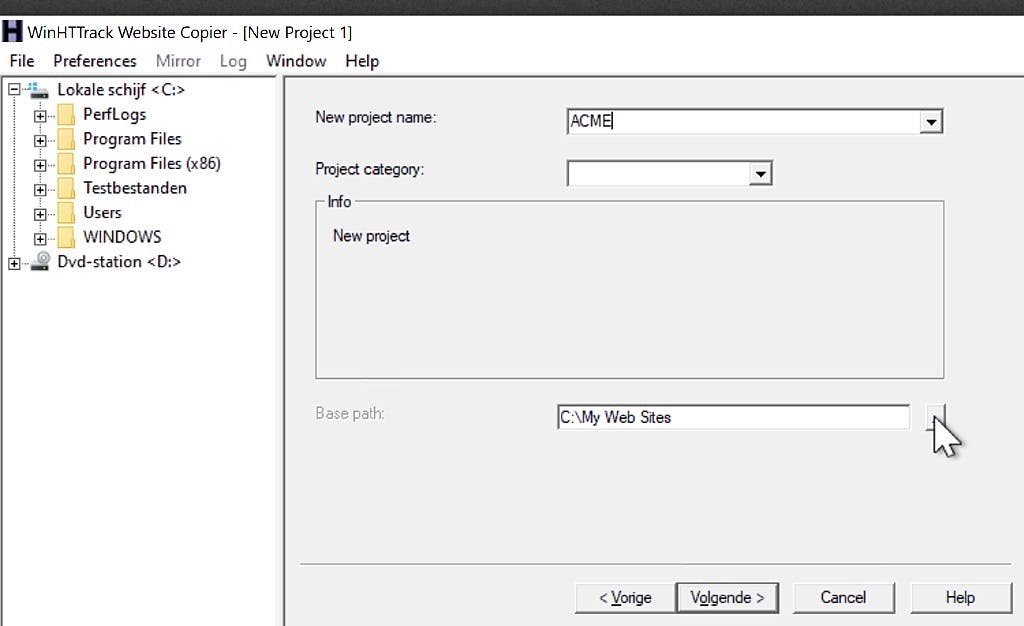Collapse the Lokale schijf C: tree node
1024x626 pixels.
14,89
